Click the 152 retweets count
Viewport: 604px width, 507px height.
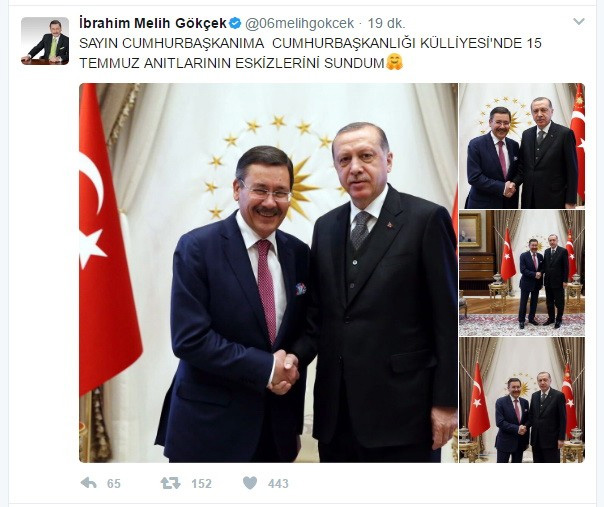pos(201,483)
